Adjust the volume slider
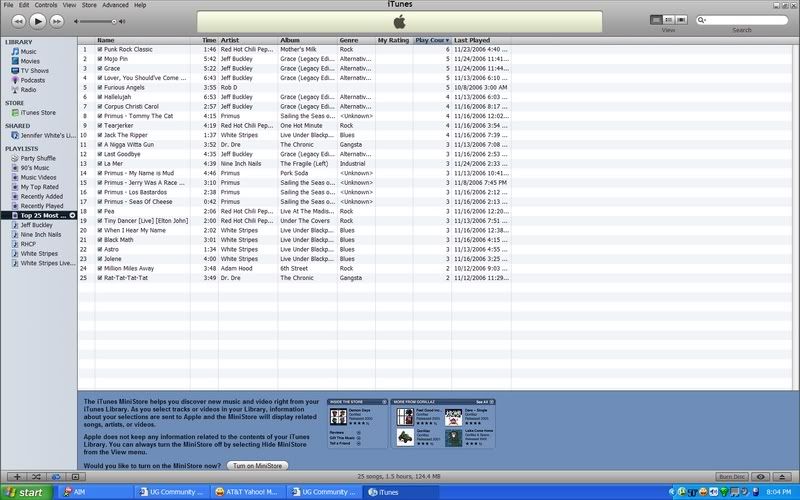The height and width of the screenshot is (500, 800). (97, 21)
